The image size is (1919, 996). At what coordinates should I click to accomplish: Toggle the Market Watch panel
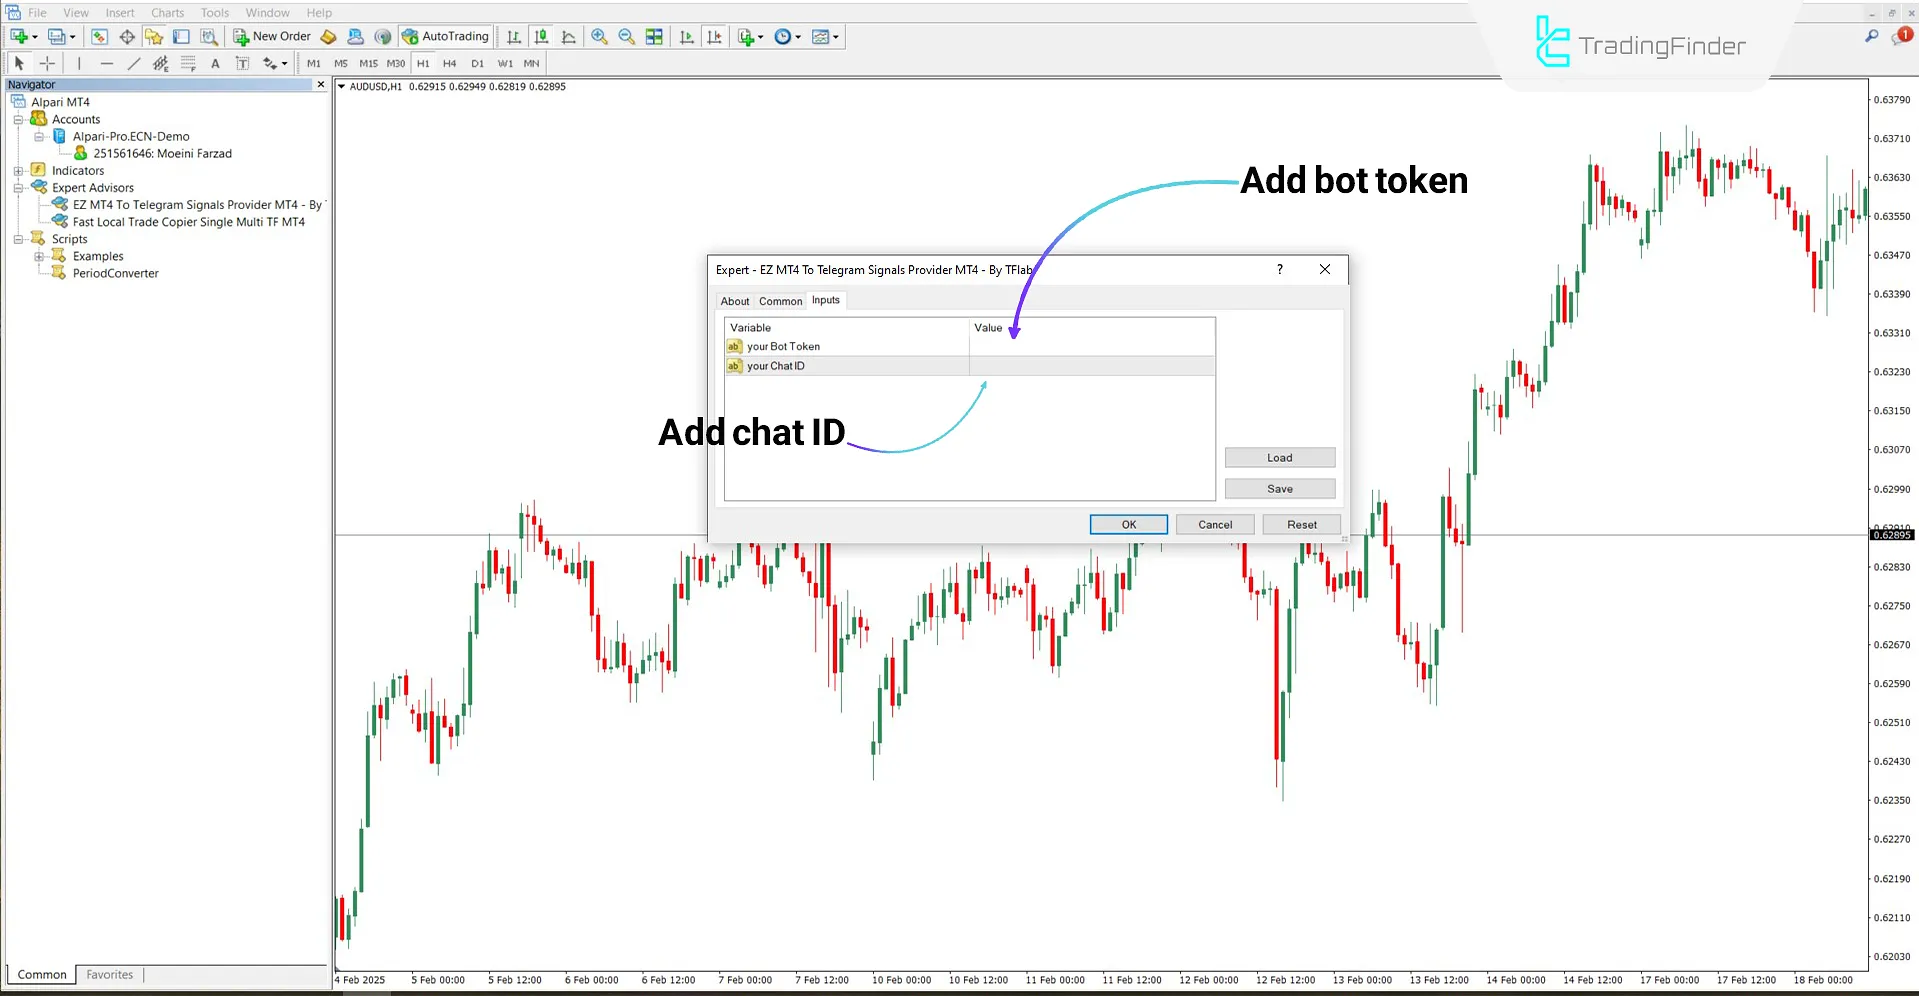click(x=99, y=36)
